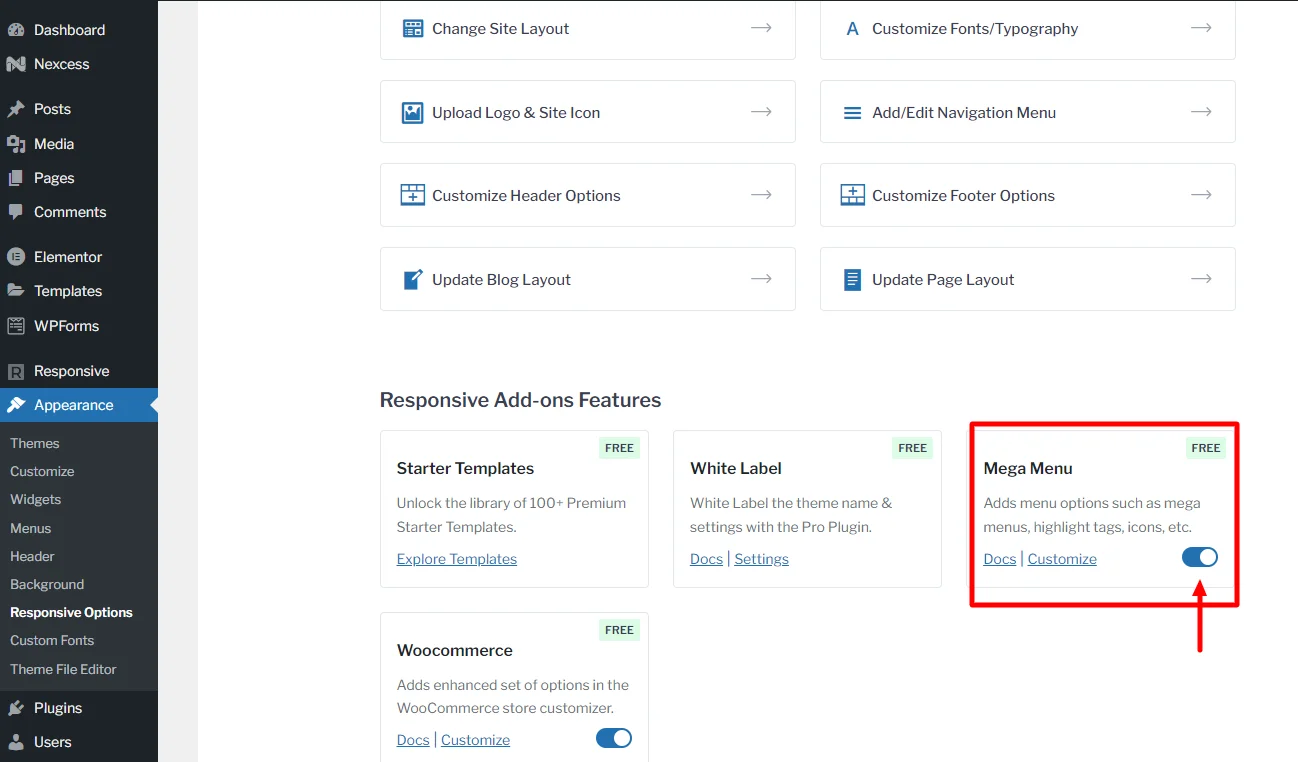Viewport: 1298px width, 762px height.
Task: Click the Customize Fonts letter A icon
Action: [853, 29]
